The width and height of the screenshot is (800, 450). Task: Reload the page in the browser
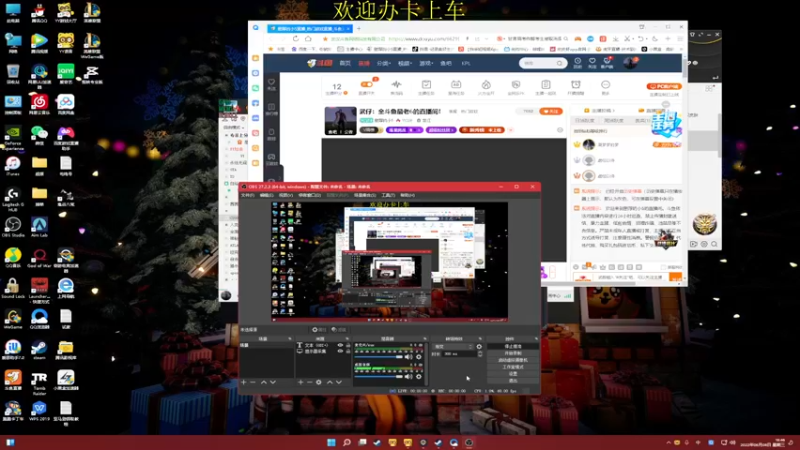point(295,39)
